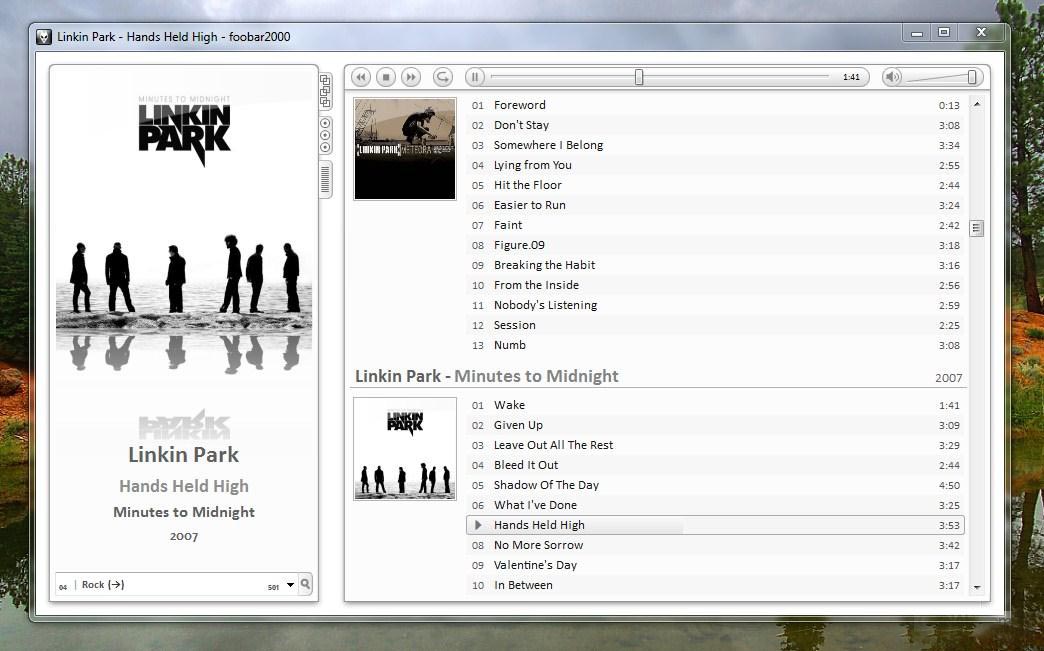This screenshot has width=1044, height=651.
Task: Skip to the next track
Action: point(411,77)
